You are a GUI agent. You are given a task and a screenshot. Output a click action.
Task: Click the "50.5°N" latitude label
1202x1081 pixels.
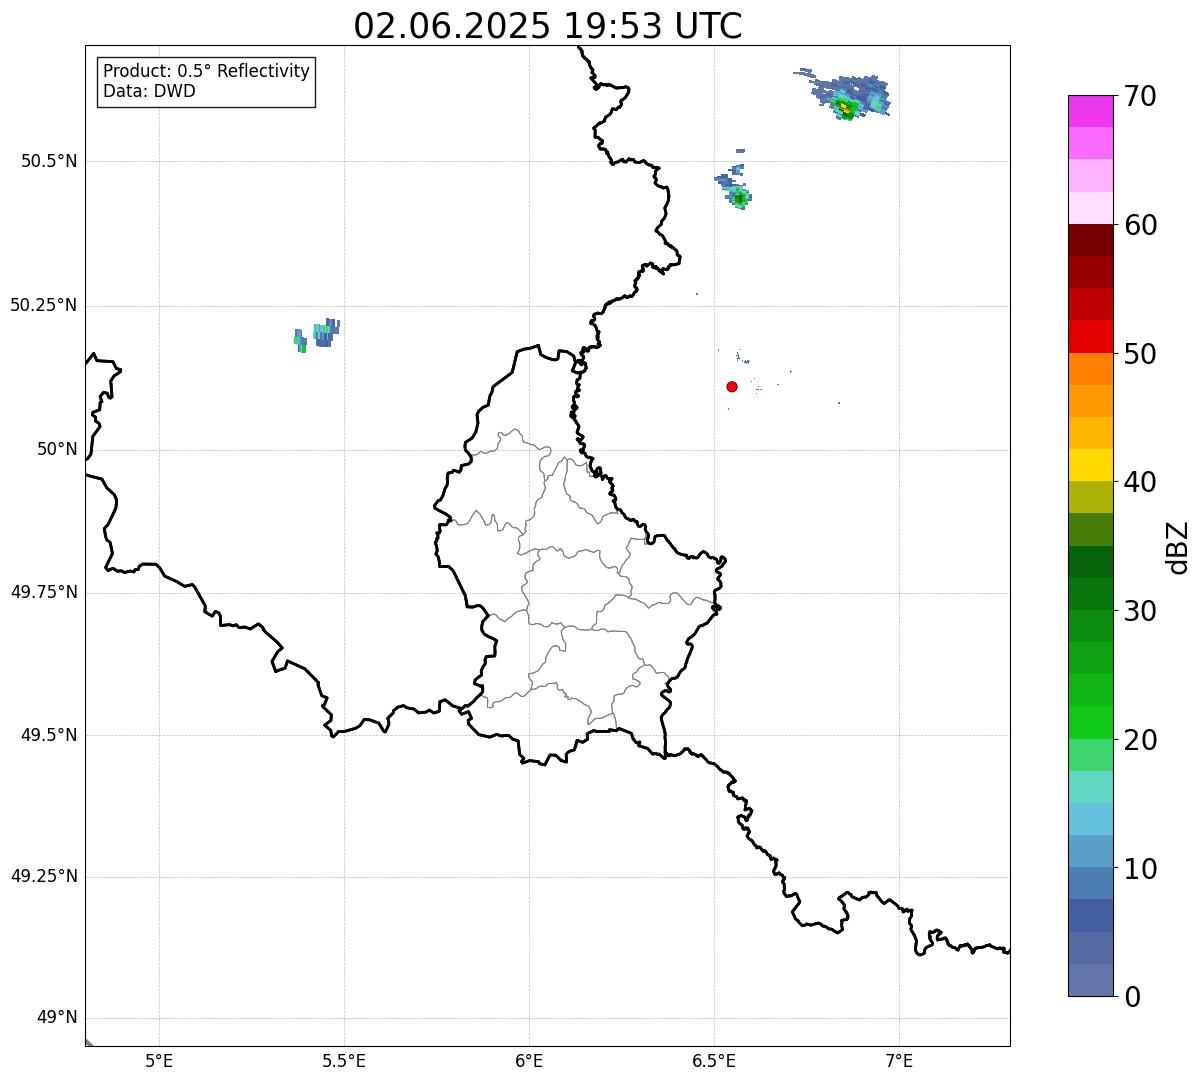tap(49, 161)
